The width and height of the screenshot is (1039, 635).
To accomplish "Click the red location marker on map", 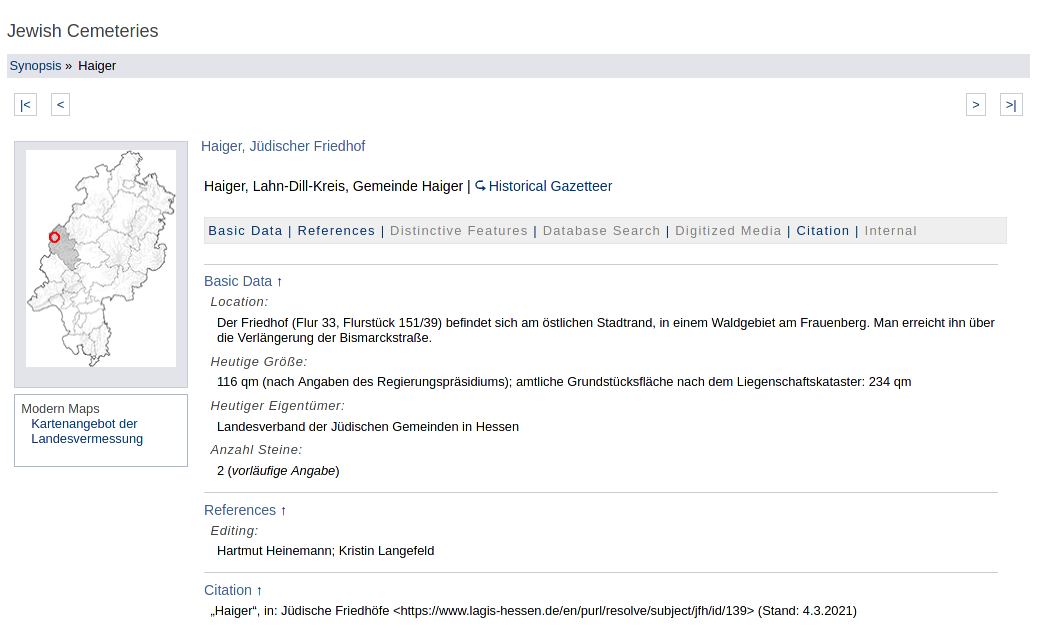I will coord(54,237).
